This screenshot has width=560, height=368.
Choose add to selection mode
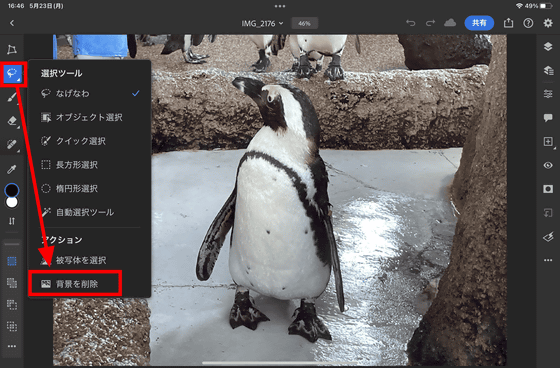coord(12,283)
